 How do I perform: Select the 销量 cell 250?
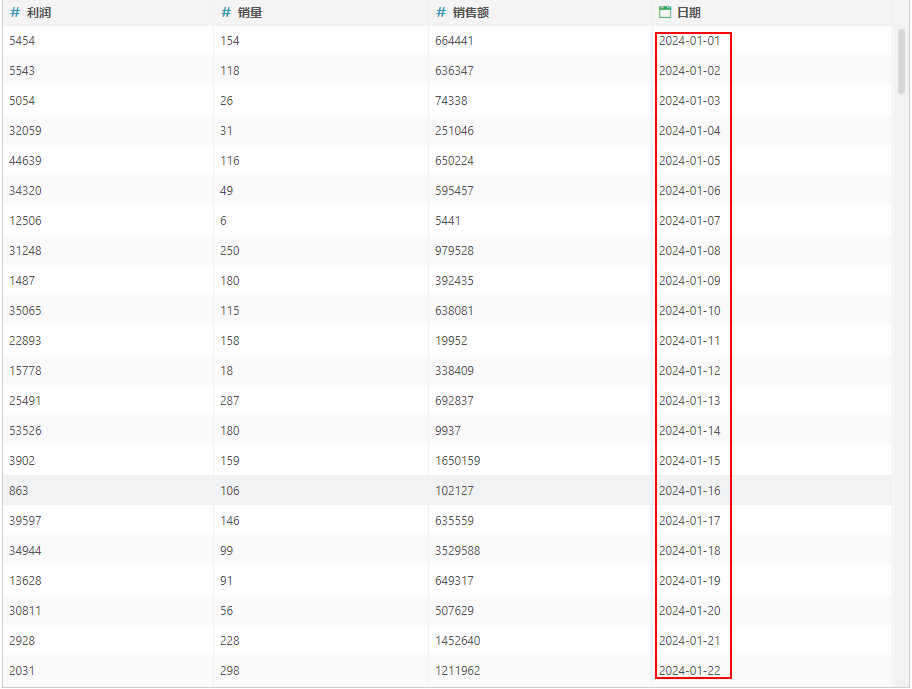pyautogui.click(x=230, y=251)
